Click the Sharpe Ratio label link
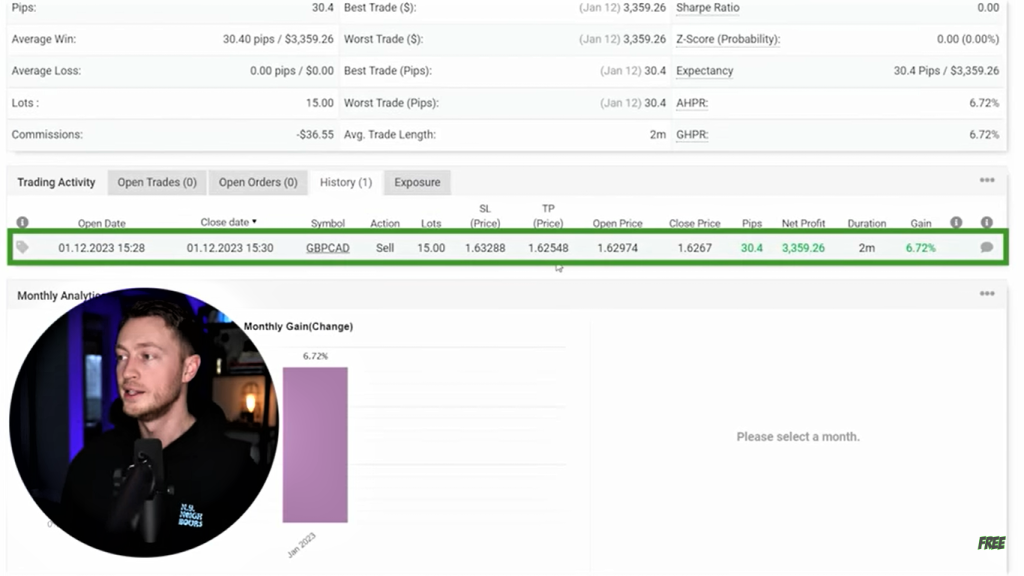The image size is (1024, 576). click(707, 8)
